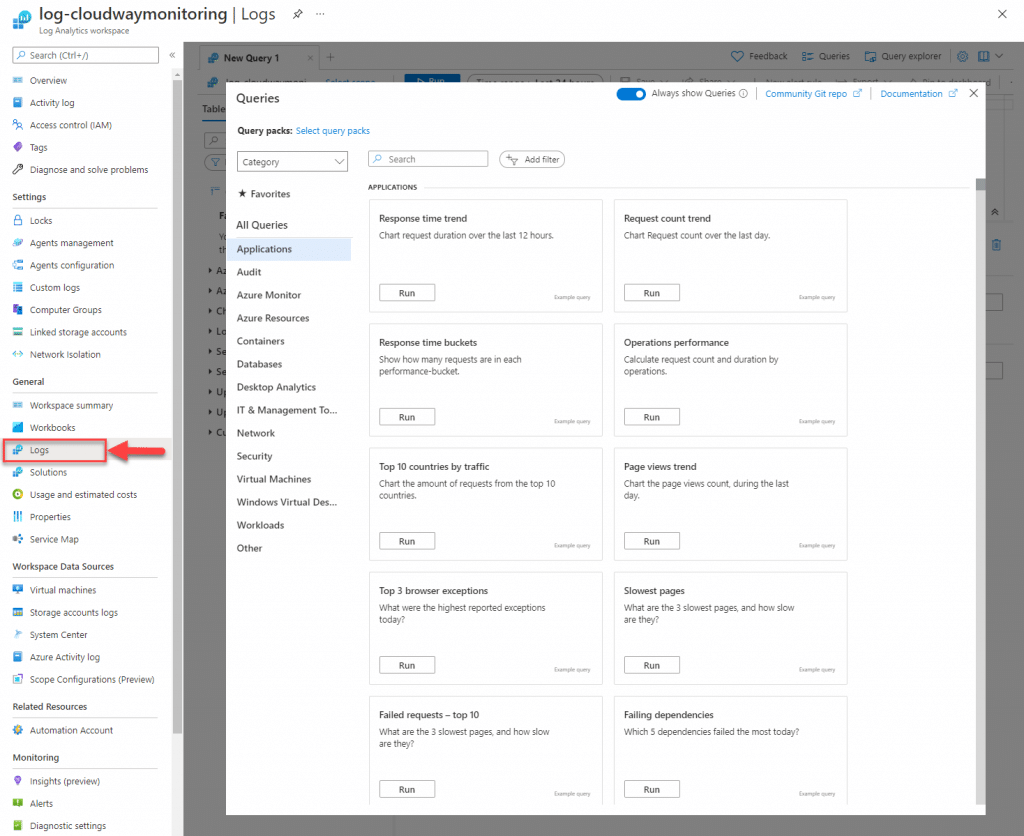Run the Page views trend query
Viewport: 1024px width, 836px height.
[x=652, y=541]
